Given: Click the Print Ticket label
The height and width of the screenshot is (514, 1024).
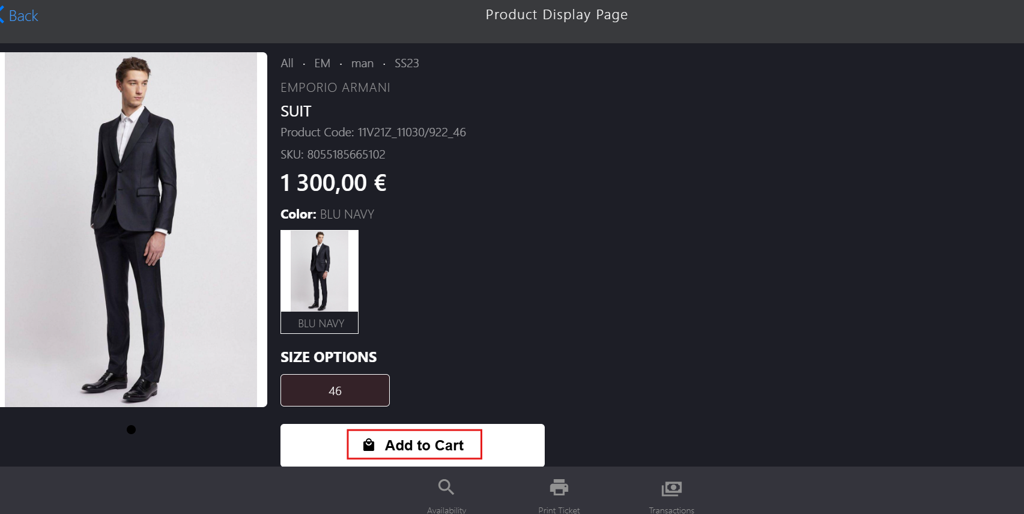Looking at the screenshot, I should [x=559, y=510].
